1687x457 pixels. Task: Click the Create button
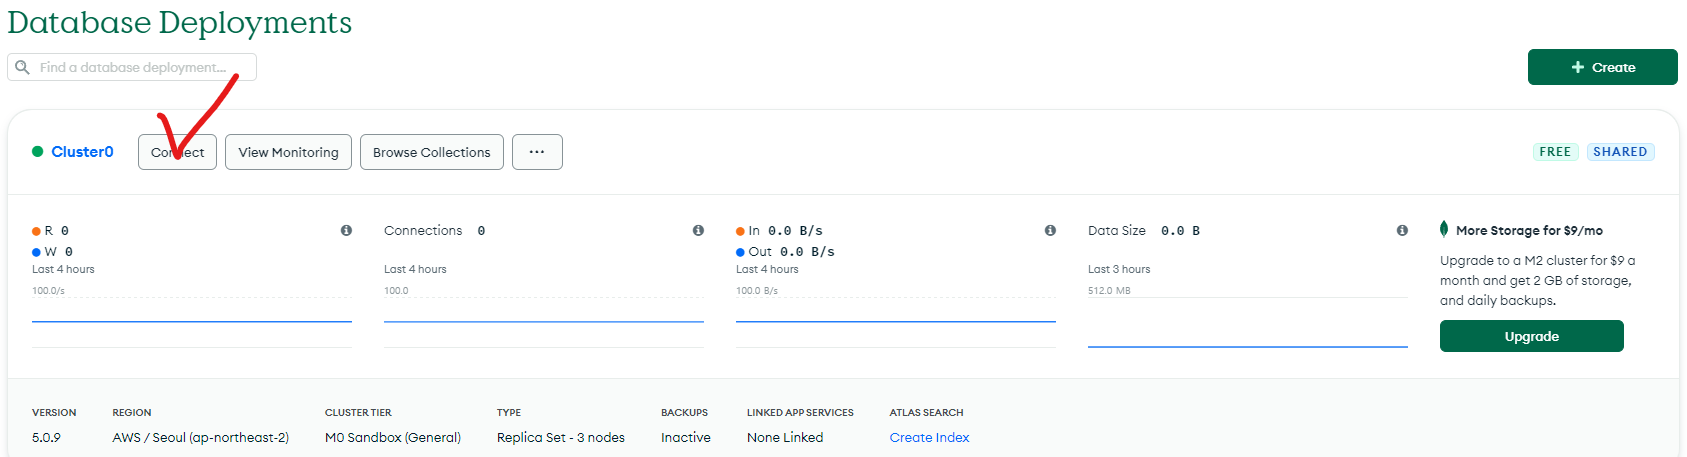(x=1602, y=67)
